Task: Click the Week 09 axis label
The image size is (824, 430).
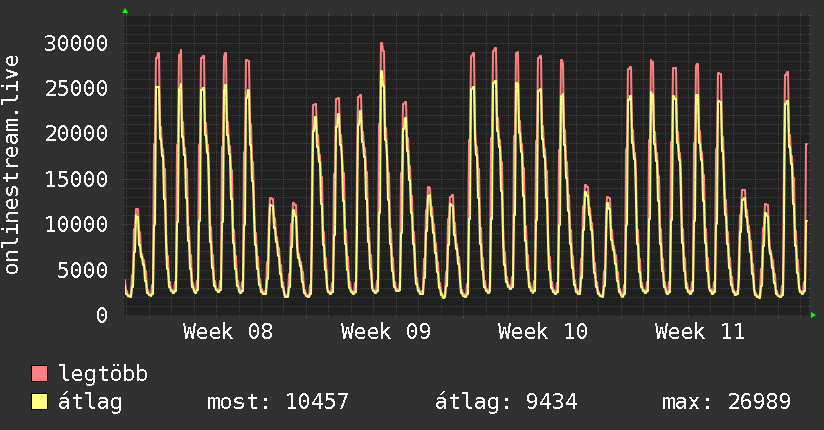Action: pos(386,332)
